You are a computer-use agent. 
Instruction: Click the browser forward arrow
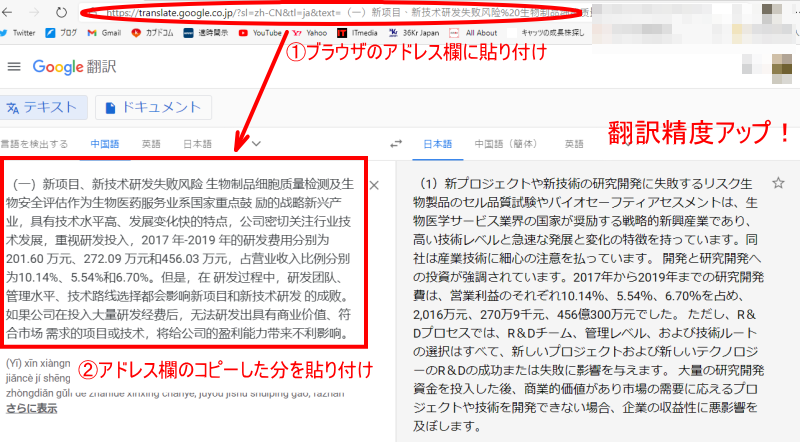click(x=34, y=12)
